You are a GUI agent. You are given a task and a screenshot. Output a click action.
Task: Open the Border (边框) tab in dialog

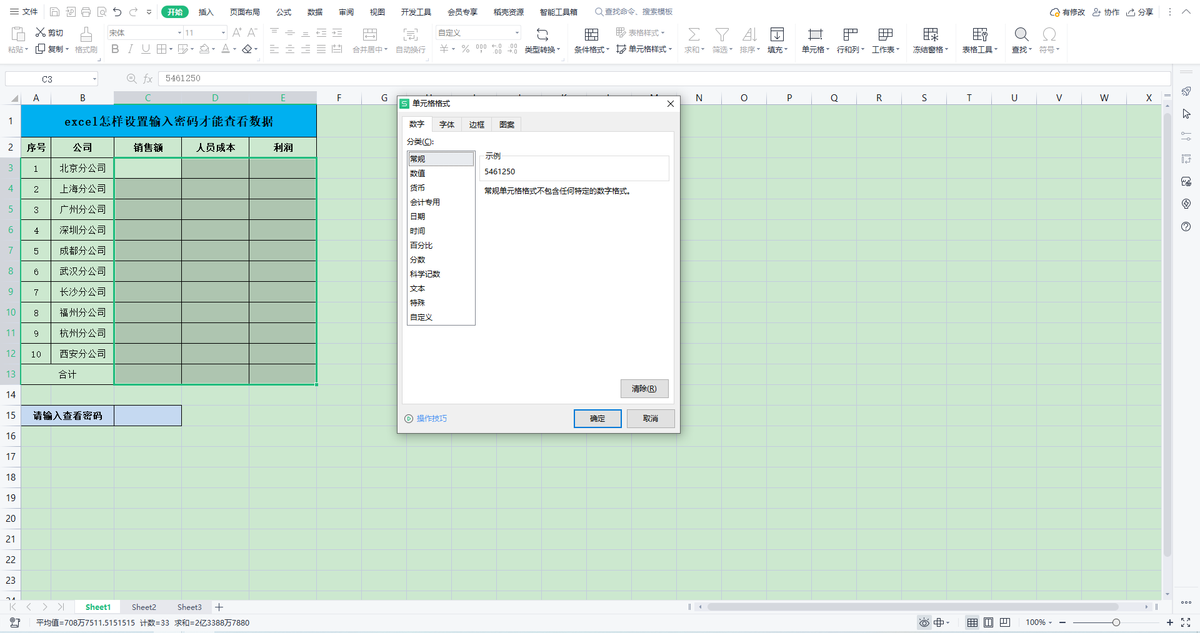click(477, 124)
